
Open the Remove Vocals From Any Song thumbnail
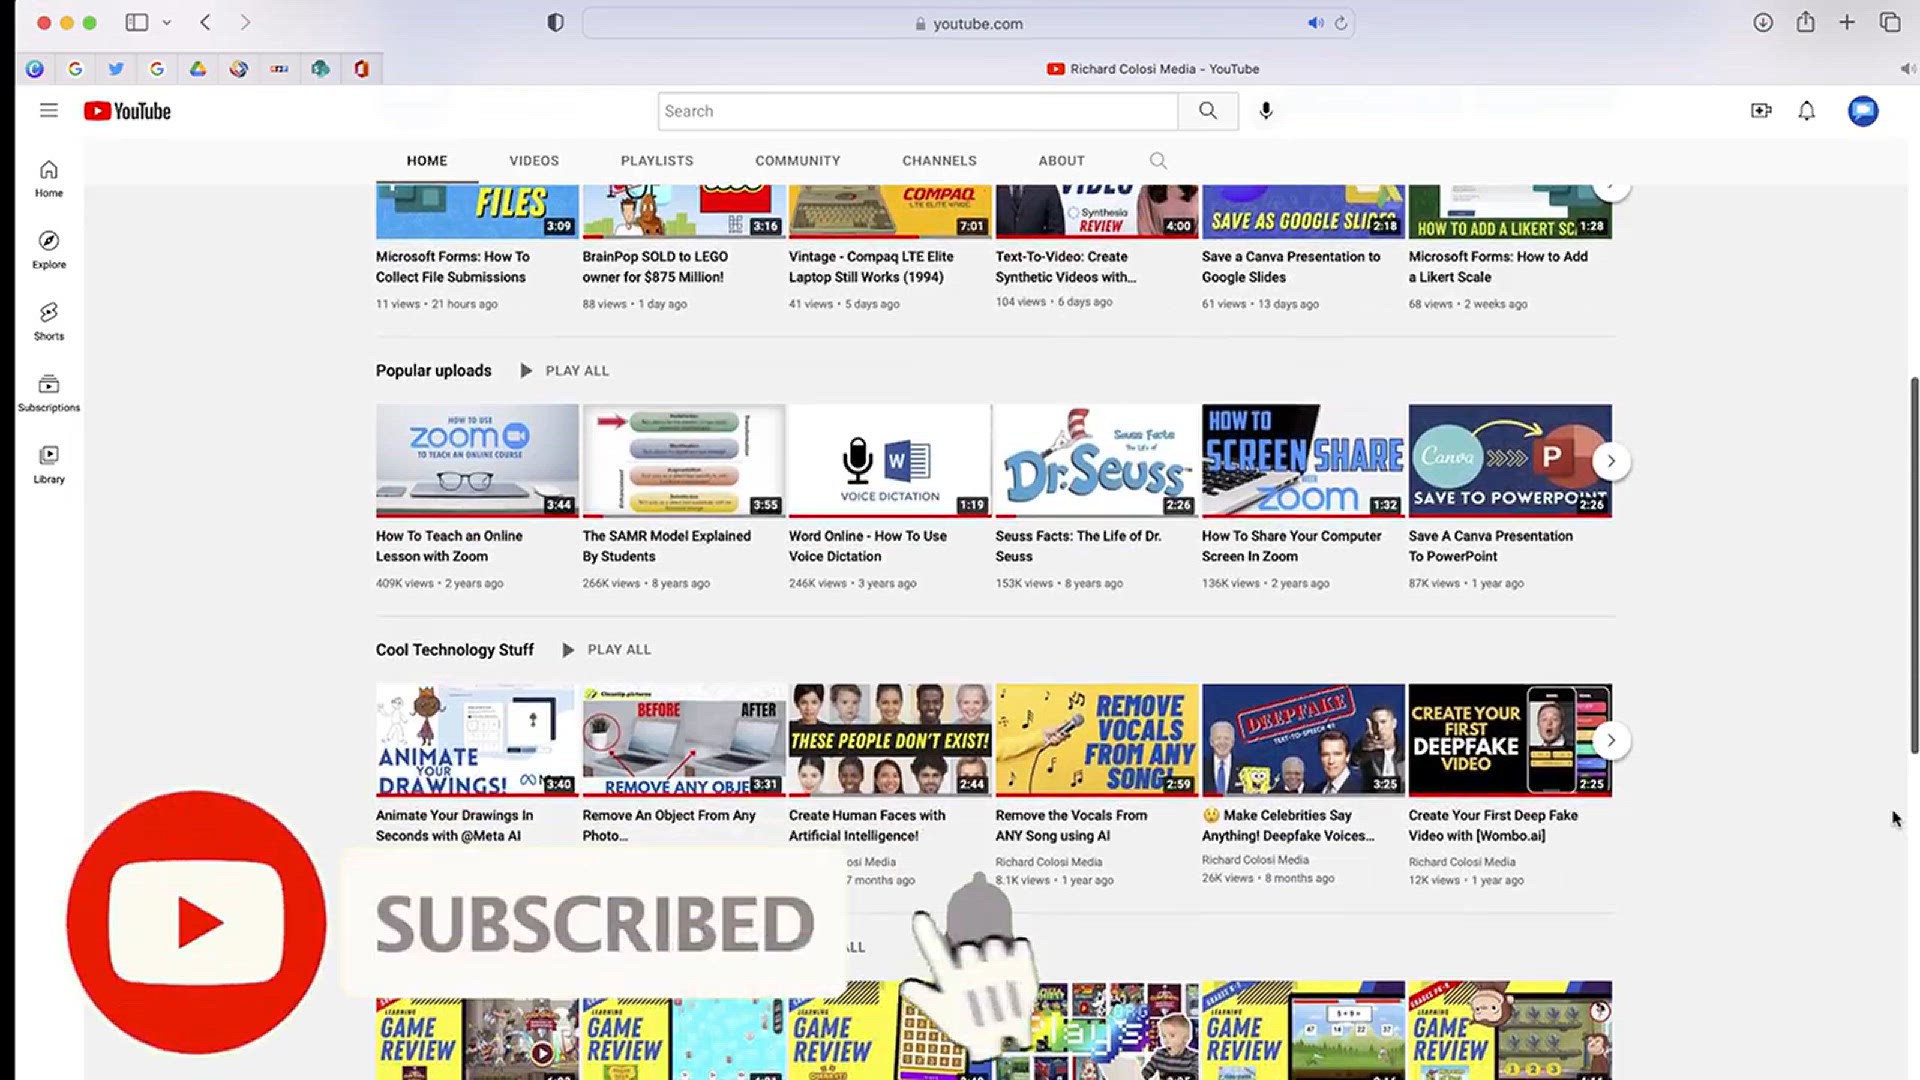pos(1096,740)
